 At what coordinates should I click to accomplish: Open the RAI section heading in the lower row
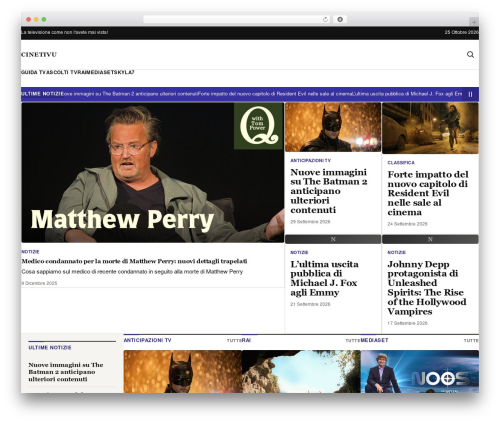pos(246,340)
